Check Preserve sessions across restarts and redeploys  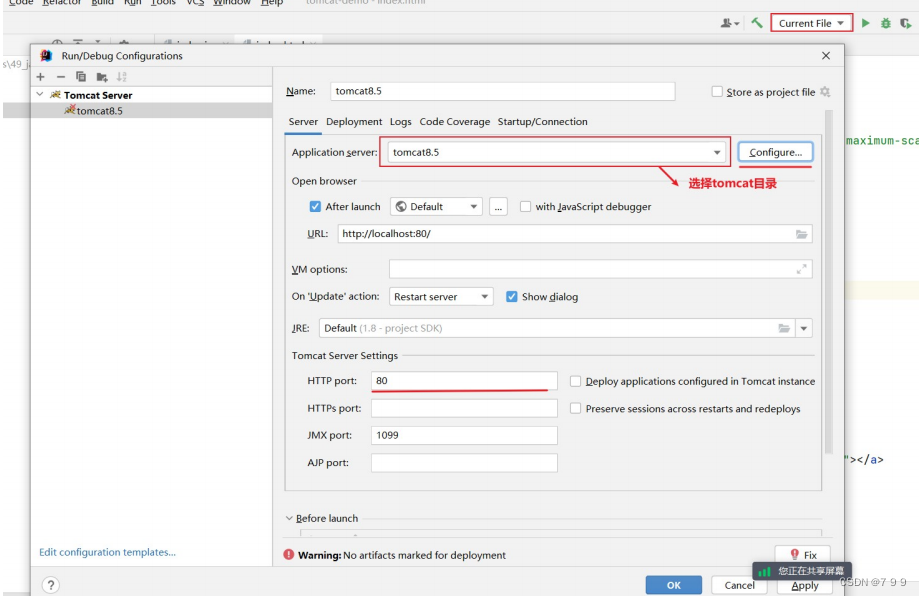[x=576, y=408]
